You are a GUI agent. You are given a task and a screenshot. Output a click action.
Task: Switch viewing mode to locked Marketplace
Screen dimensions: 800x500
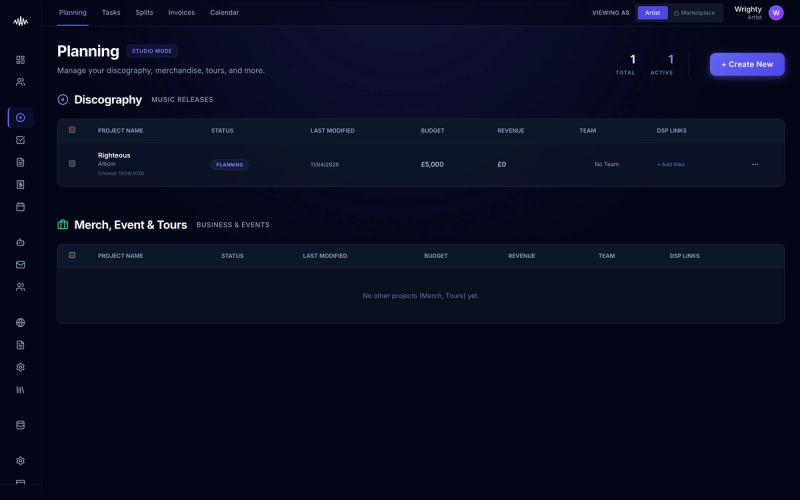694,13
